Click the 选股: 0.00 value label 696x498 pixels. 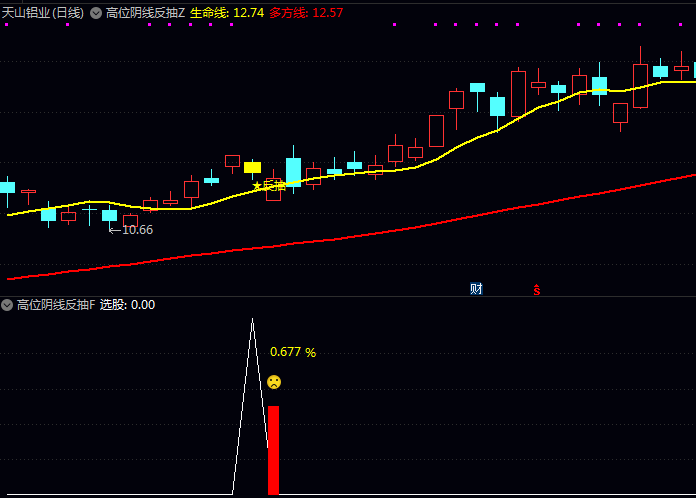click(x=127, y=305)
